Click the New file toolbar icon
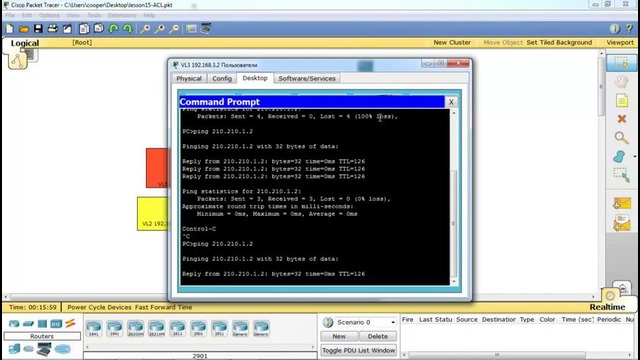The height and width of the screenshot is (360, 640). (9, 29)
